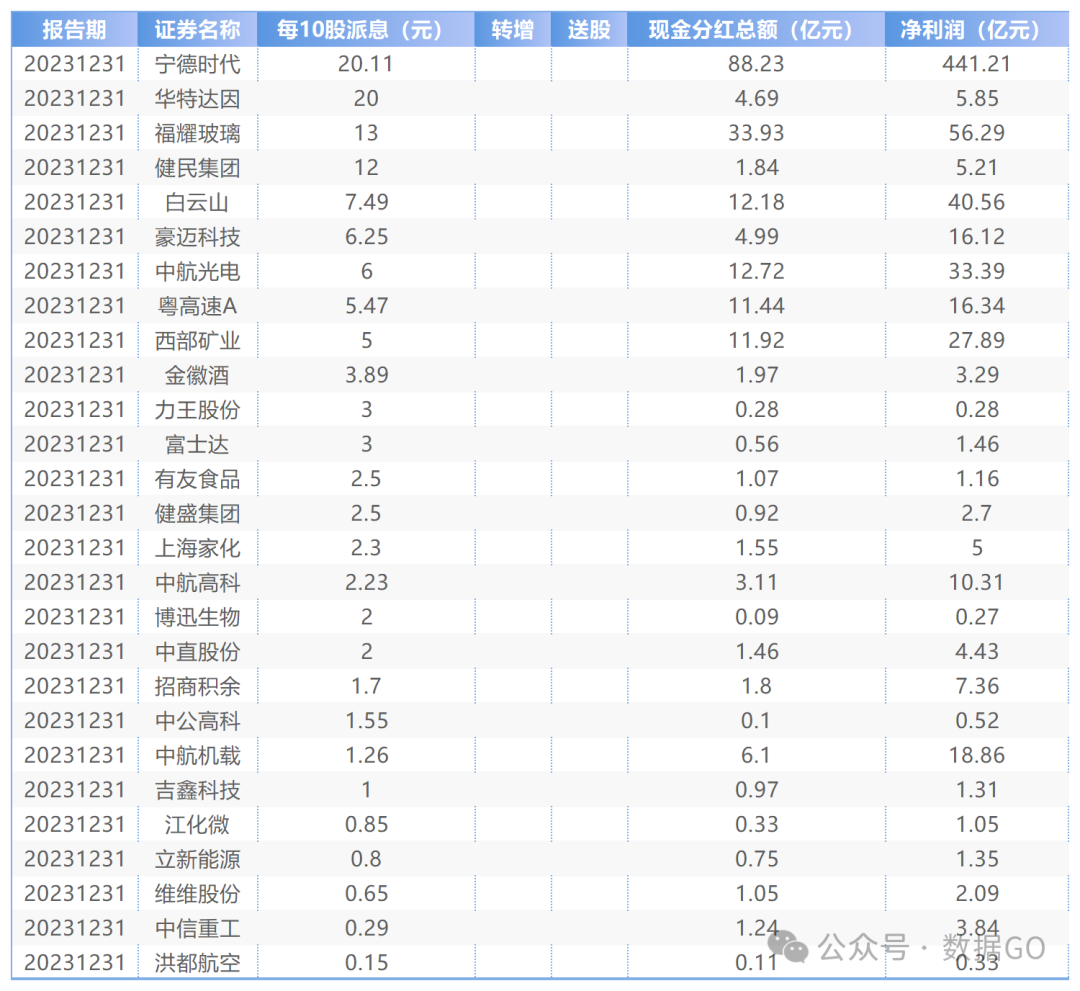The image size is (1080, 991).
Task: Click the dividend value 0.15
Action: [366, 963]
